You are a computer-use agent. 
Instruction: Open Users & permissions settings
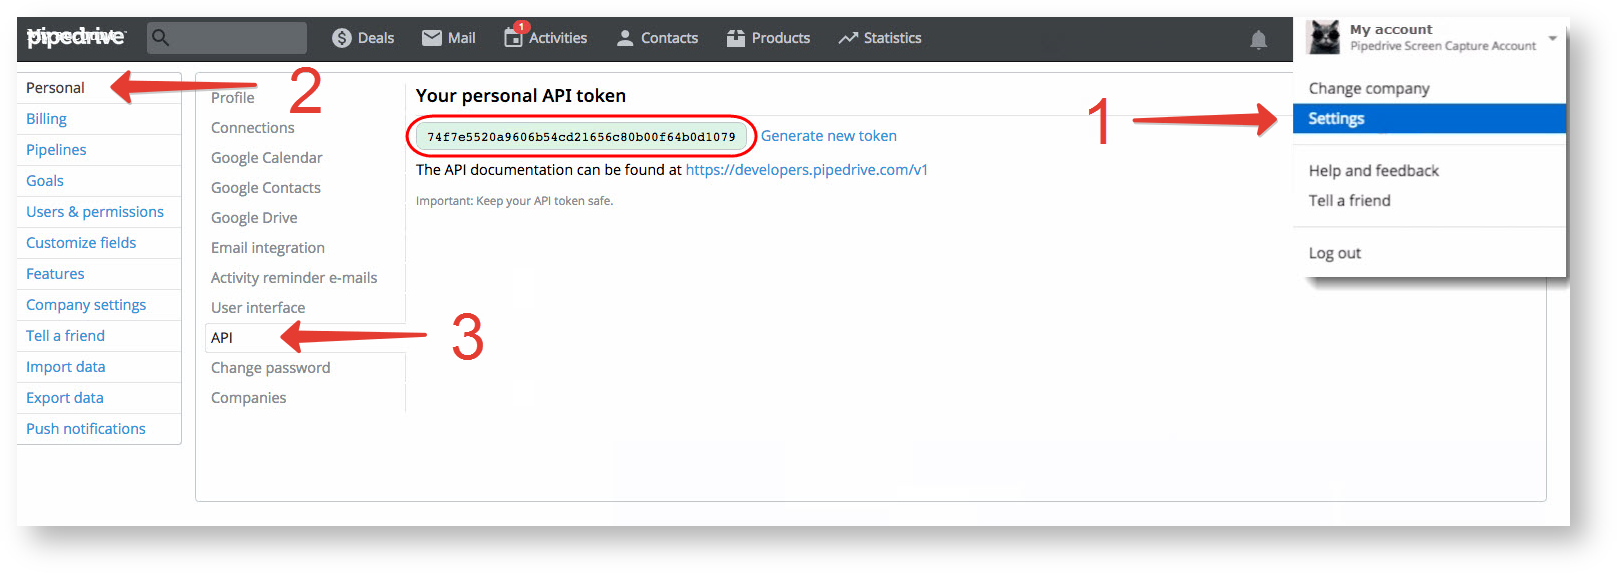99,212
